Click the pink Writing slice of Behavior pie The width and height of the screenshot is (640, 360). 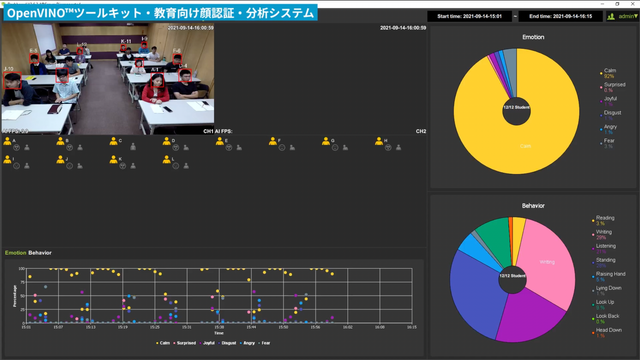pyautogui.click(x=547, y=261)
